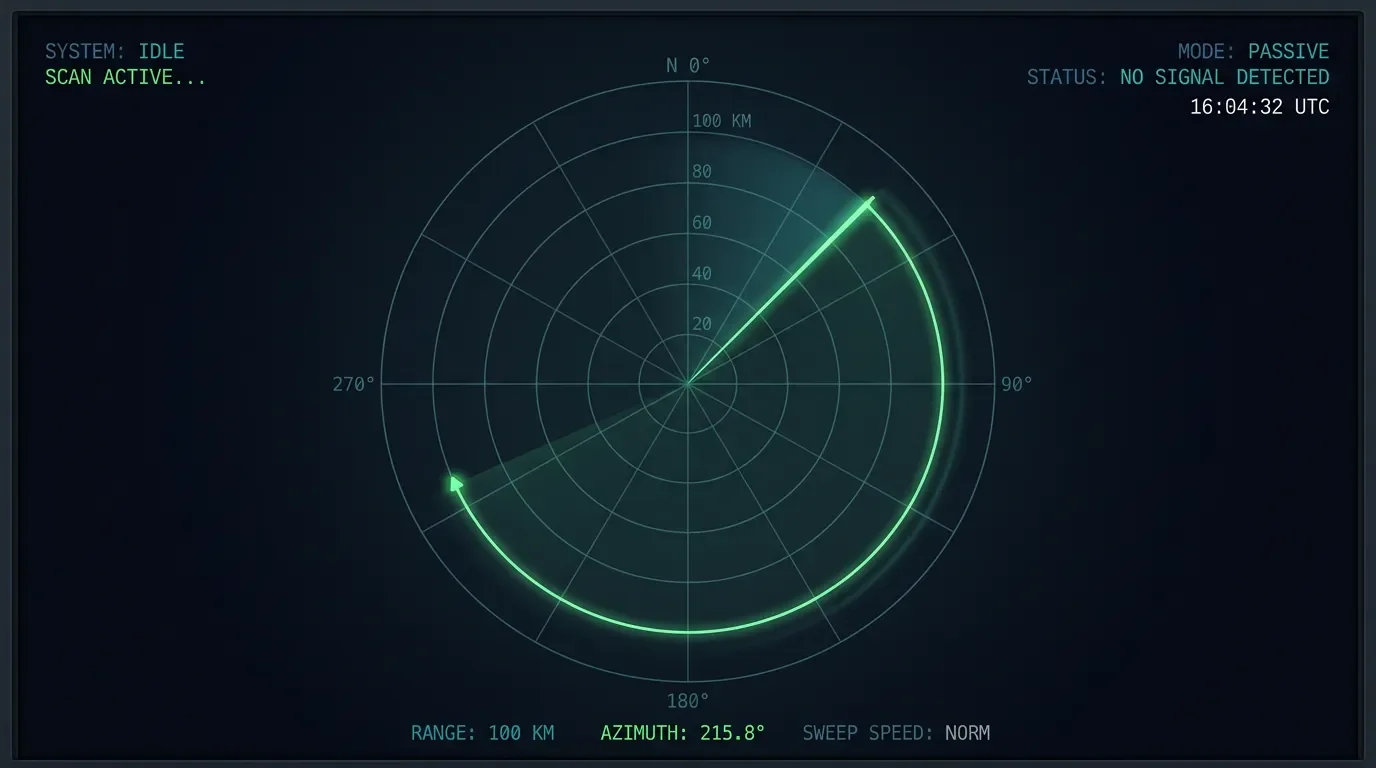
Task: Click the 20 range ring label
Action: (702, 324)
